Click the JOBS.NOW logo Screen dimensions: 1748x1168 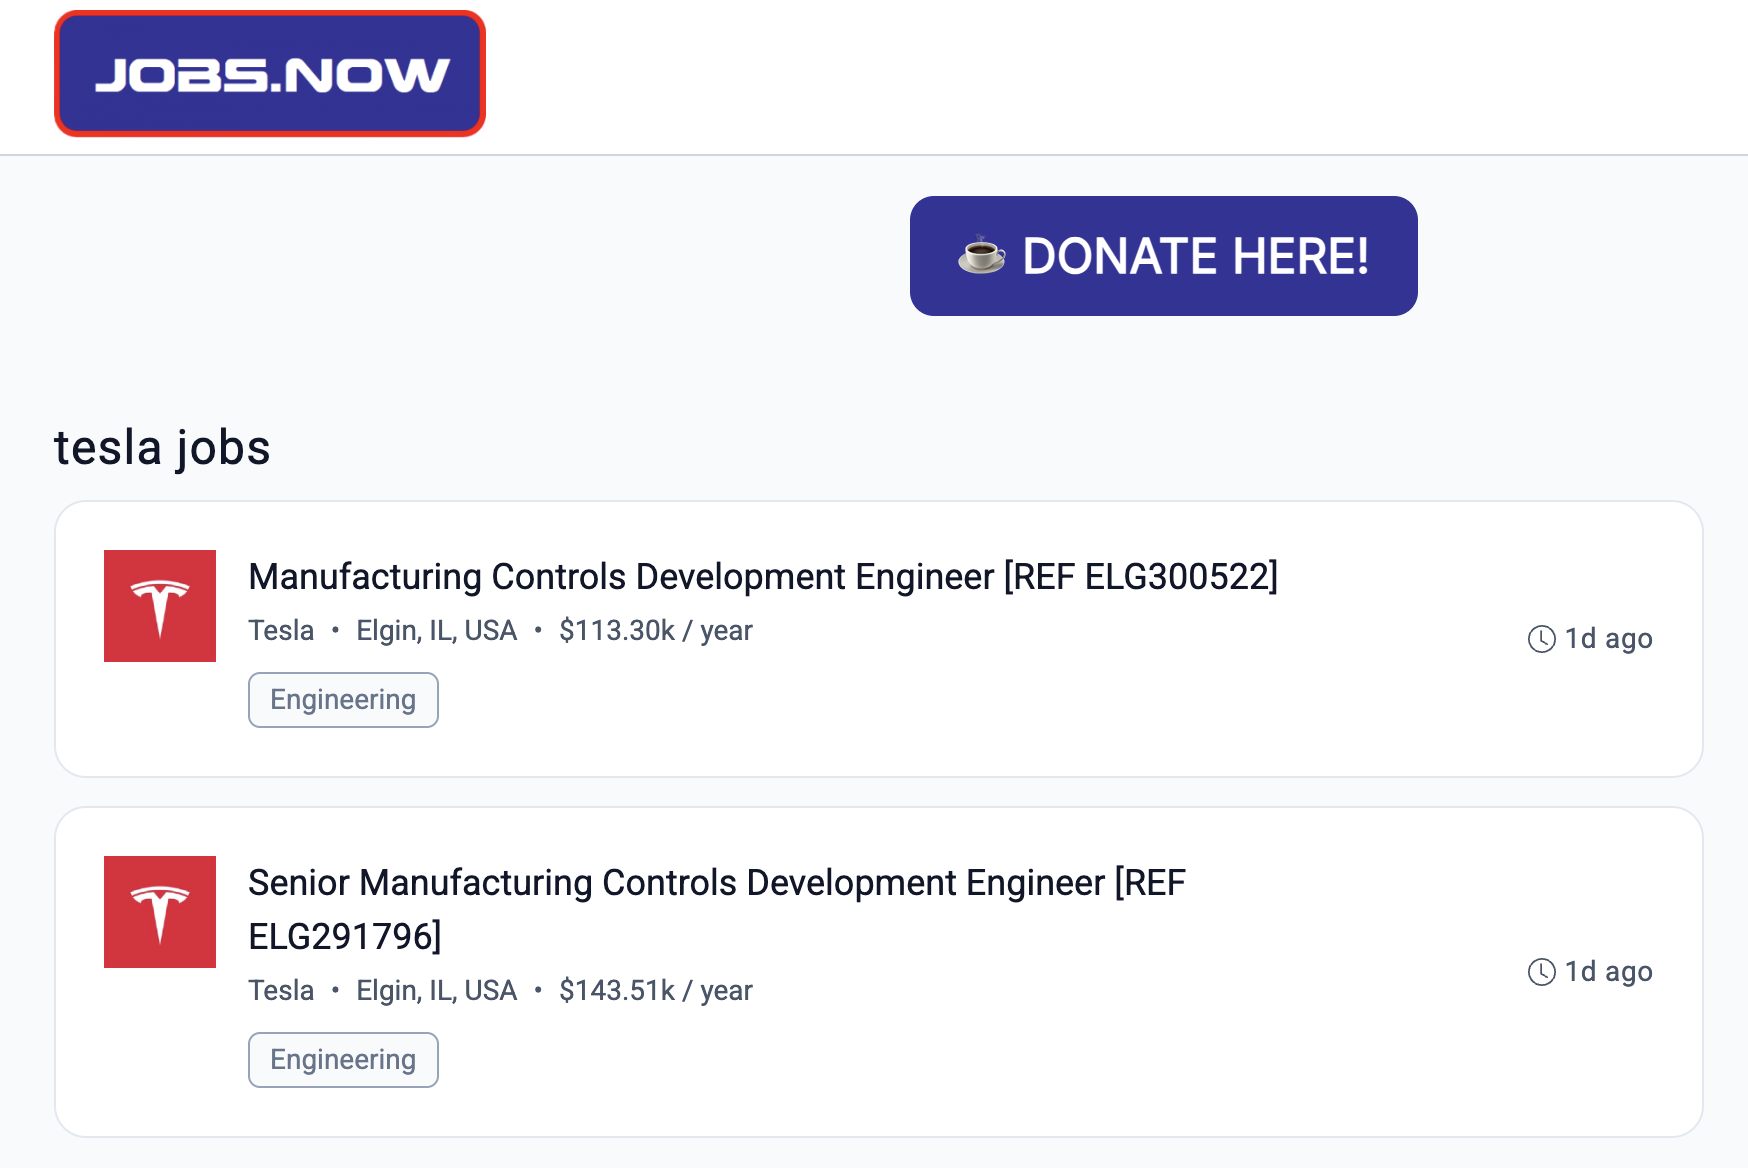270,74
